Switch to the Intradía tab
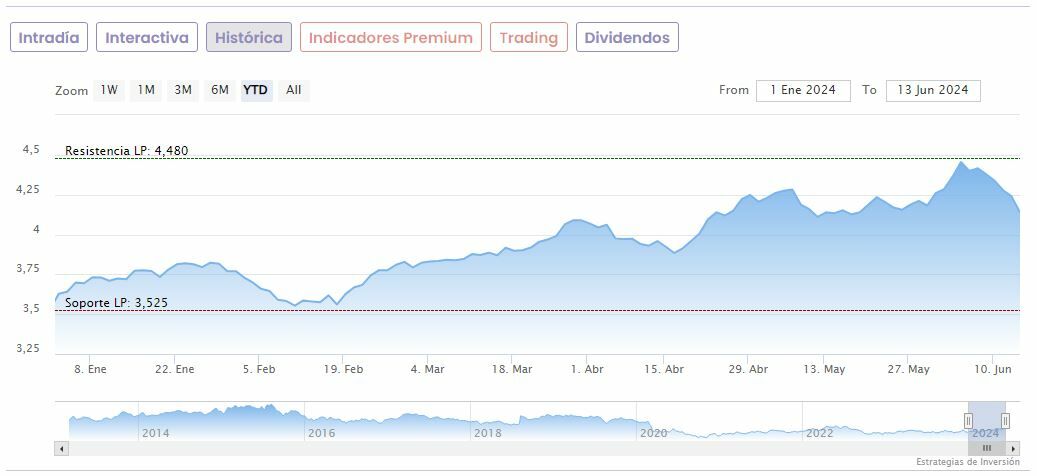The height and width of the screenshot is (476, 1037). tap(49, 38)
